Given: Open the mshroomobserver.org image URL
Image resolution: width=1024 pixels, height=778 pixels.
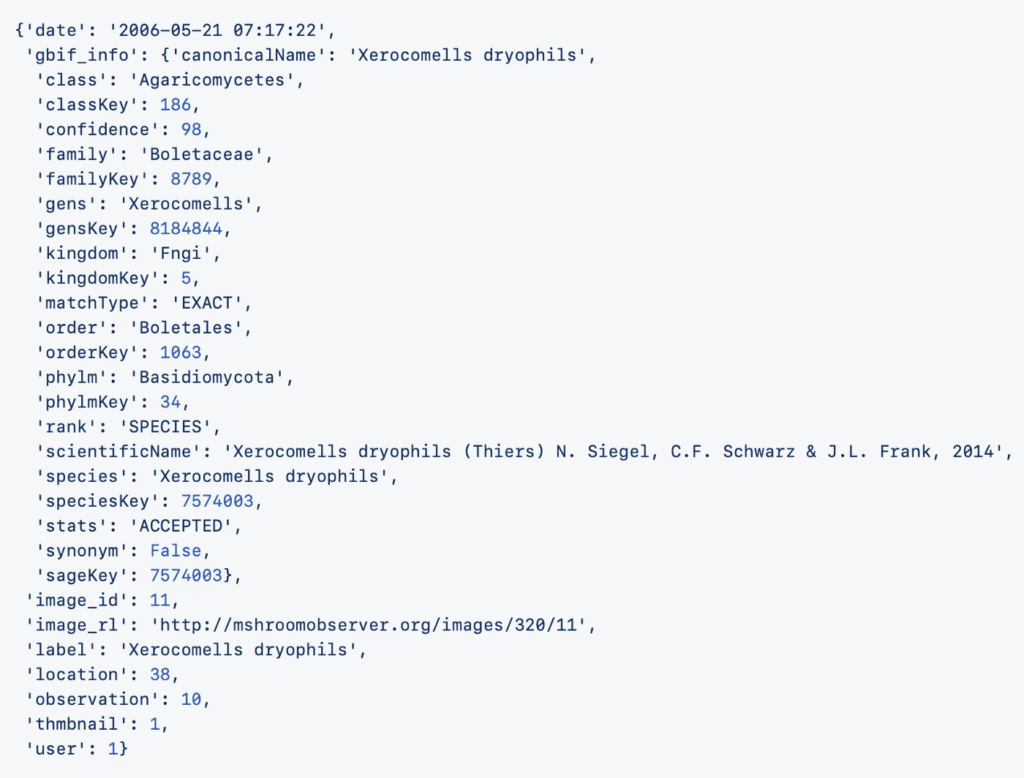Looking at the screenshot, I should (x=372, y=626).
